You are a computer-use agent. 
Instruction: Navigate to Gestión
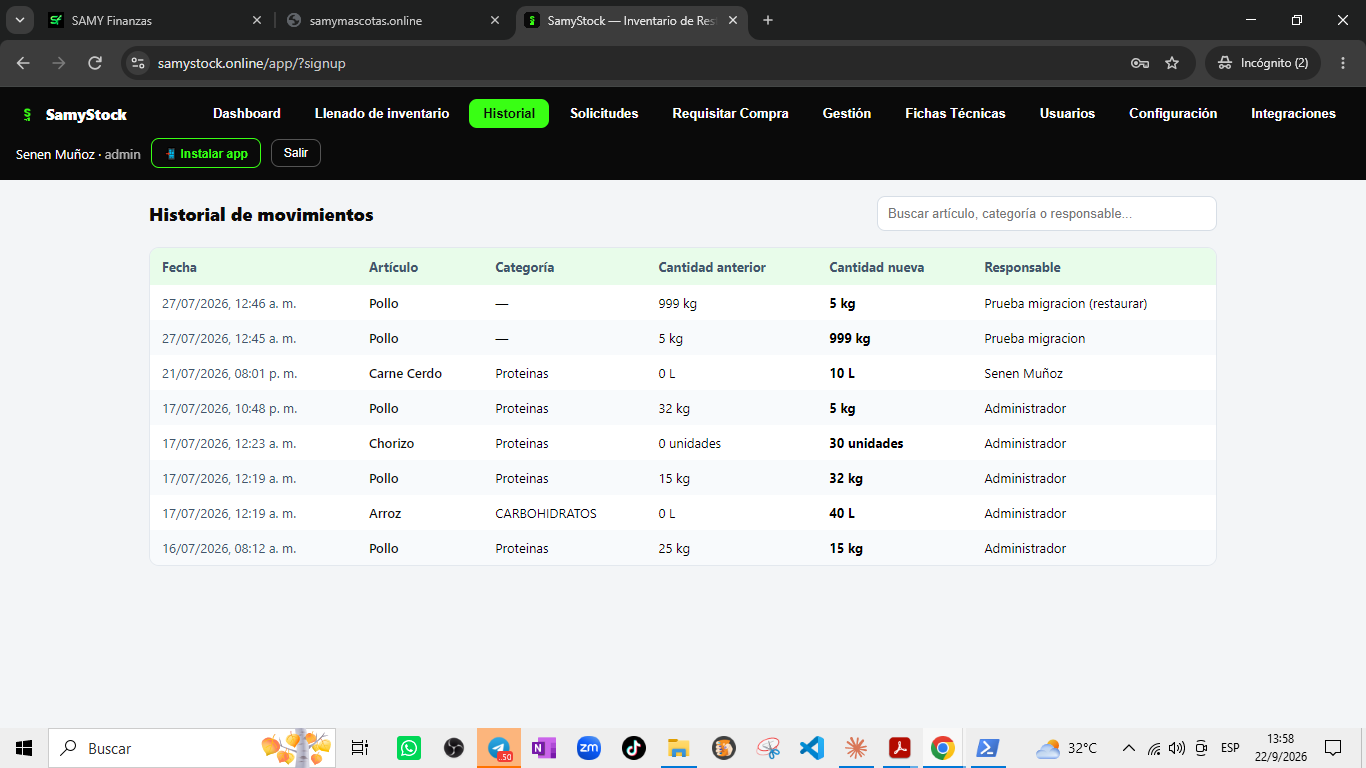847,114
